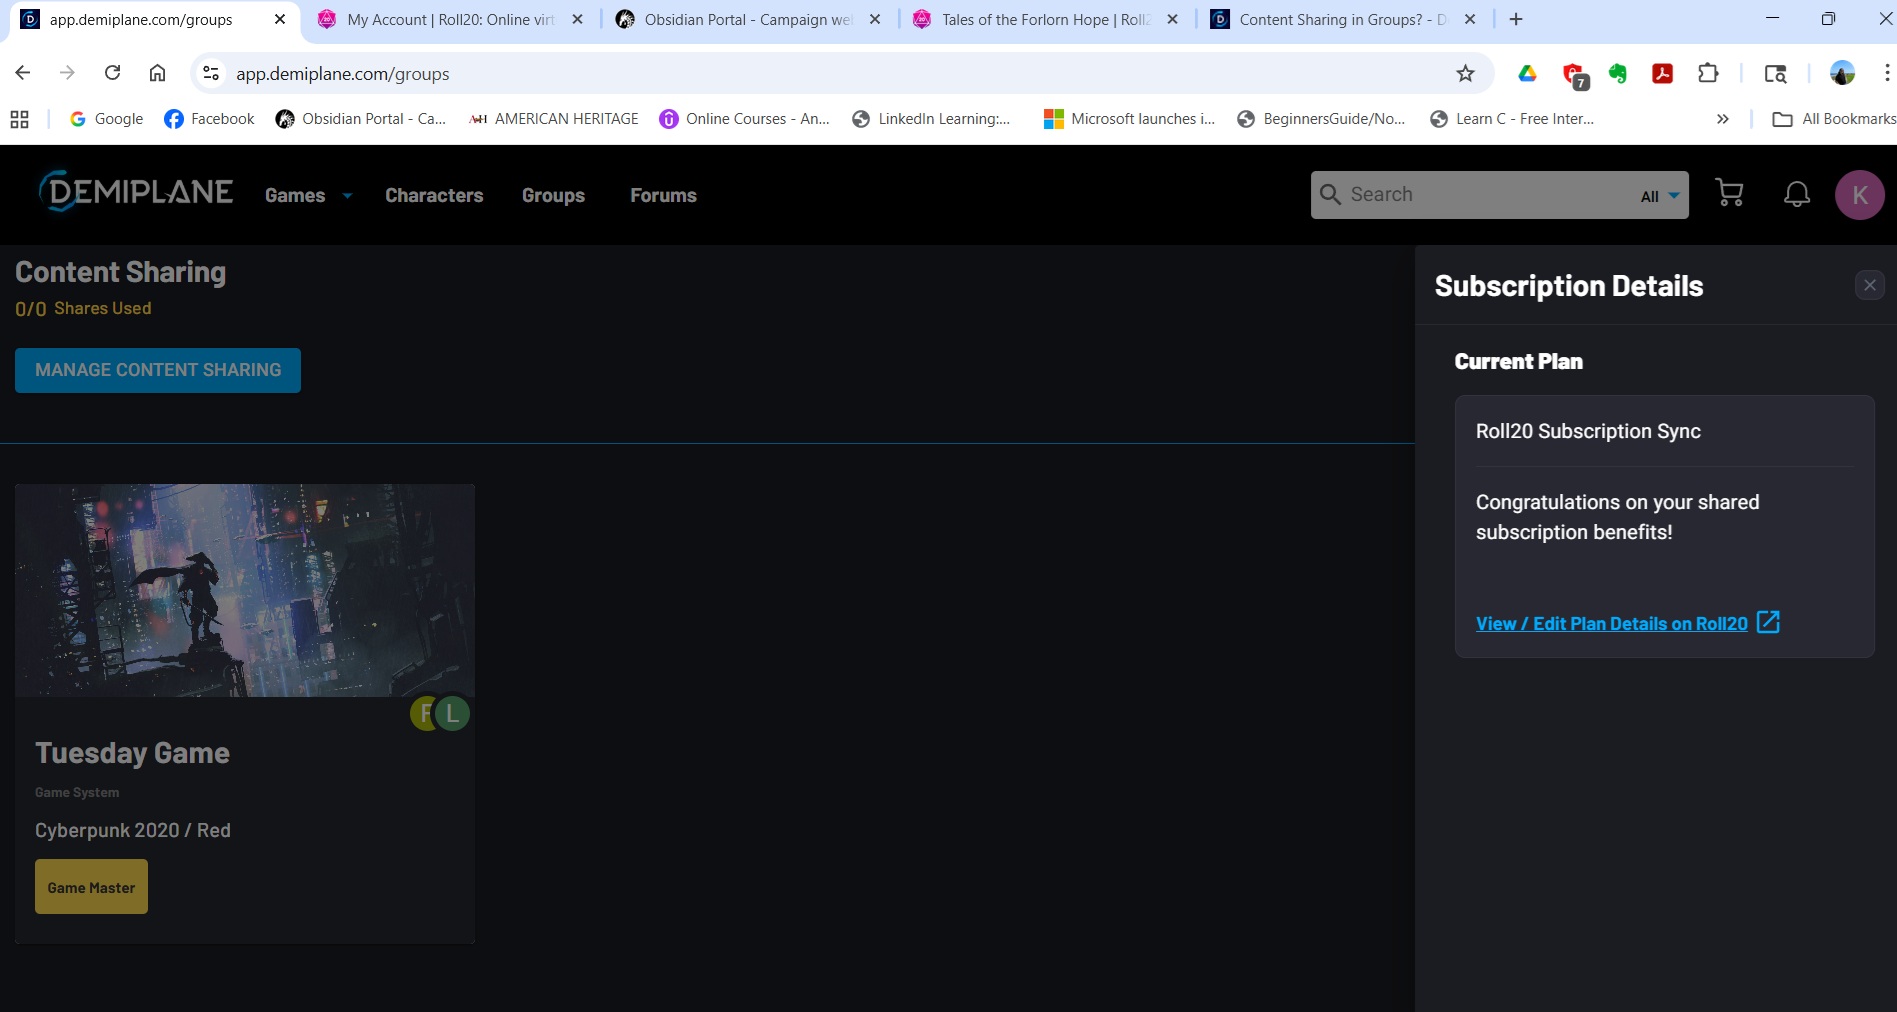Open the browser Extensions puzzle icon
1897x1012 pixels.
tap(1708, 73)
